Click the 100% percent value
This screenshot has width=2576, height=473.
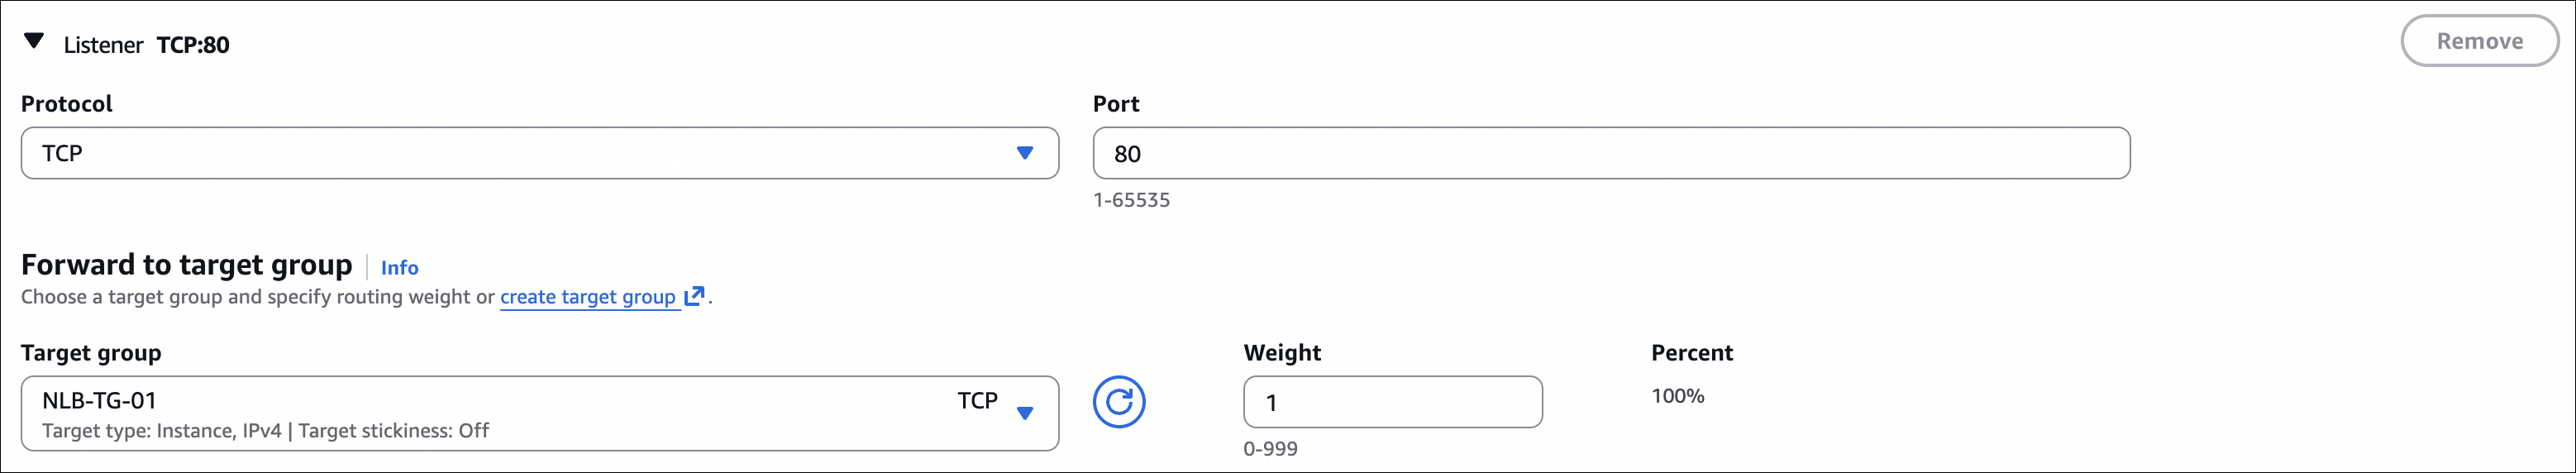click(x=1677, y=396)
